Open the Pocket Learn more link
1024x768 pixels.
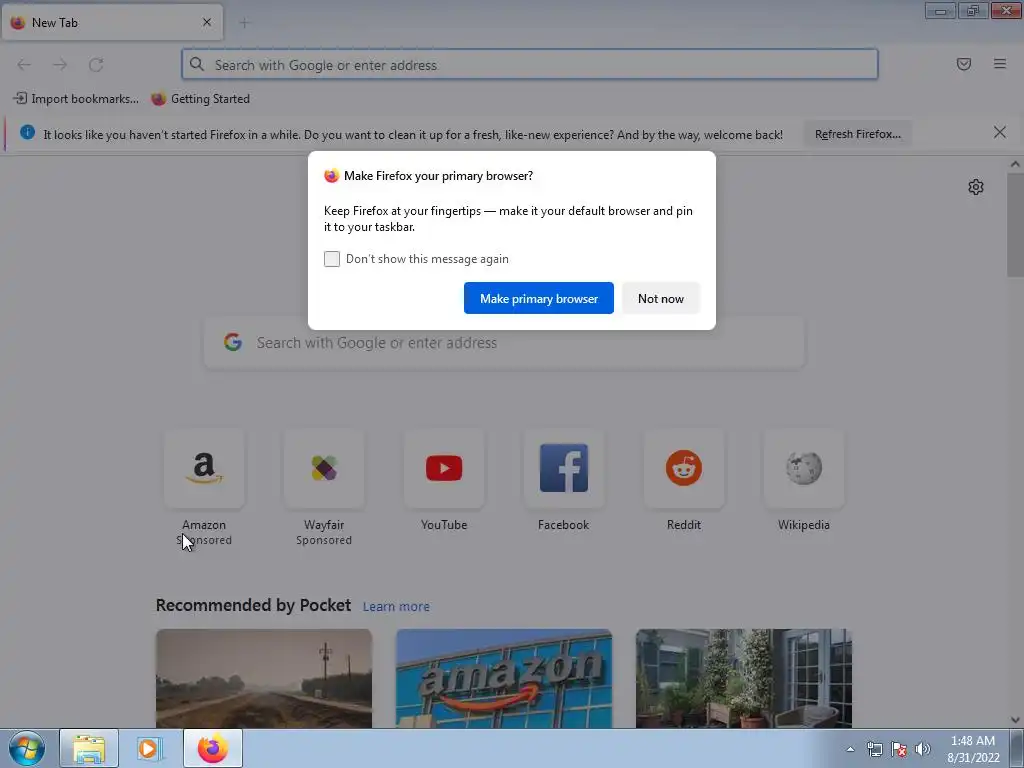396,607
